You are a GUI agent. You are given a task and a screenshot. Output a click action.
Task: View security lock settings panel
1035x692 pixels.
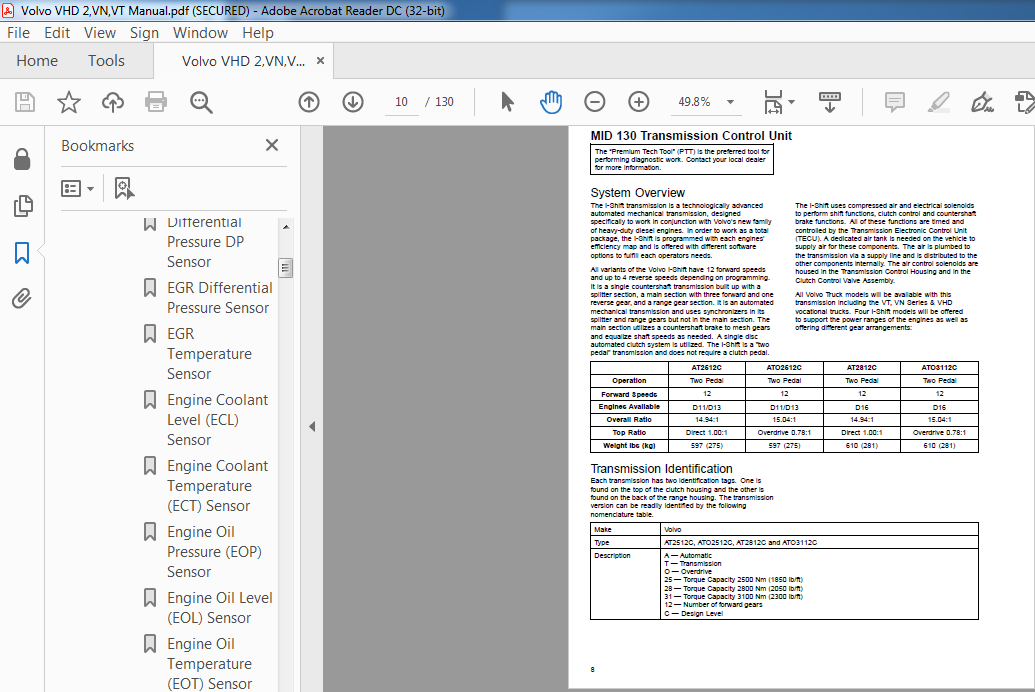[x=22, y=159]
